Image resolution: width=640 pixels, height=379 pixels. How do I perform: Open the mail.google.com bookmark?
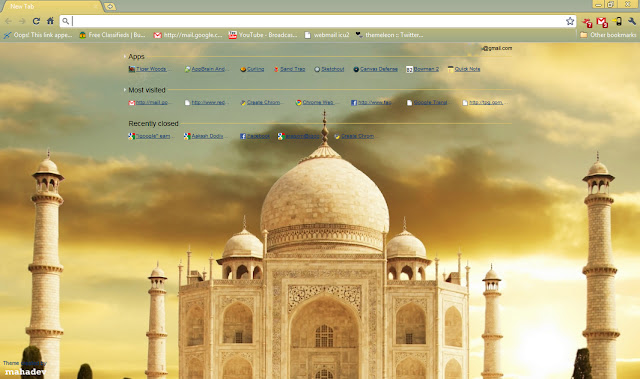coord(188,35)
